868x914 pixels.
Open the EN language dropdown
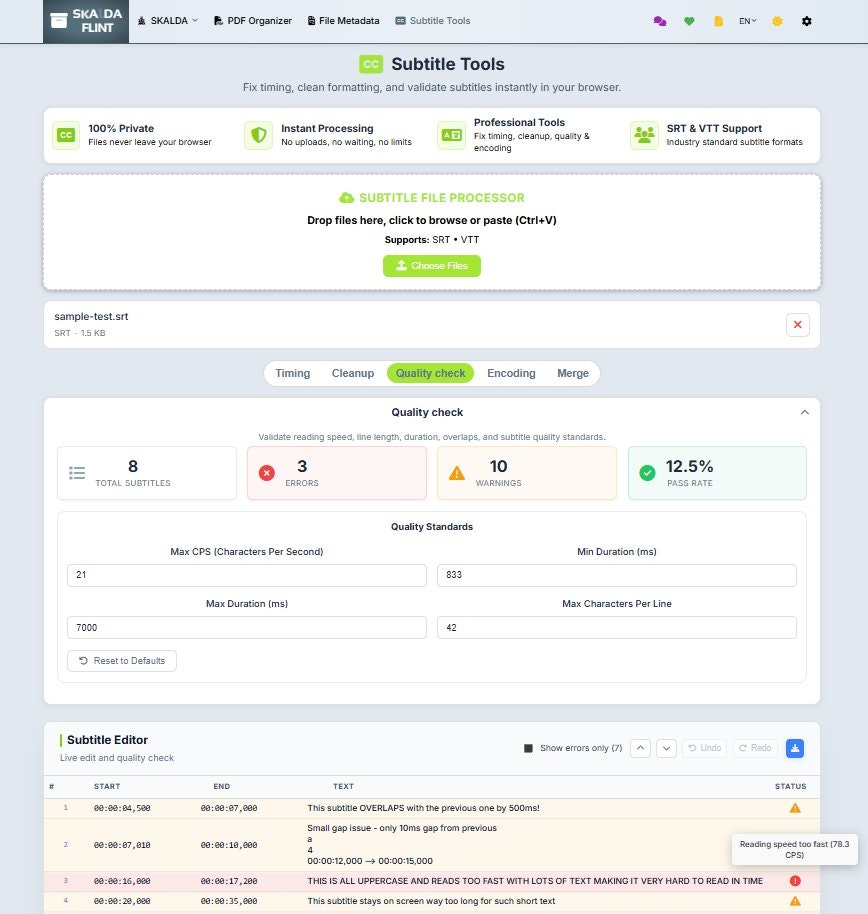click(x=747, y=20)
